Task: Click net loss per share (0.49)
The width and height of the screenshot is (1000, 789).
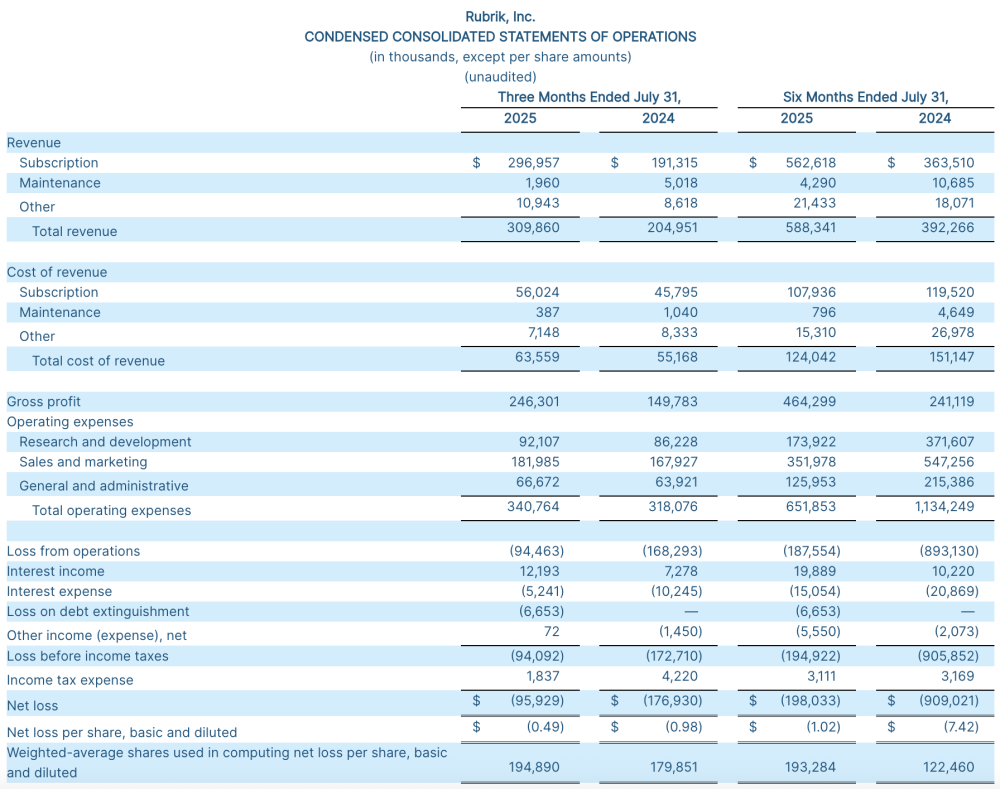Action: click(x=545, y=727)
